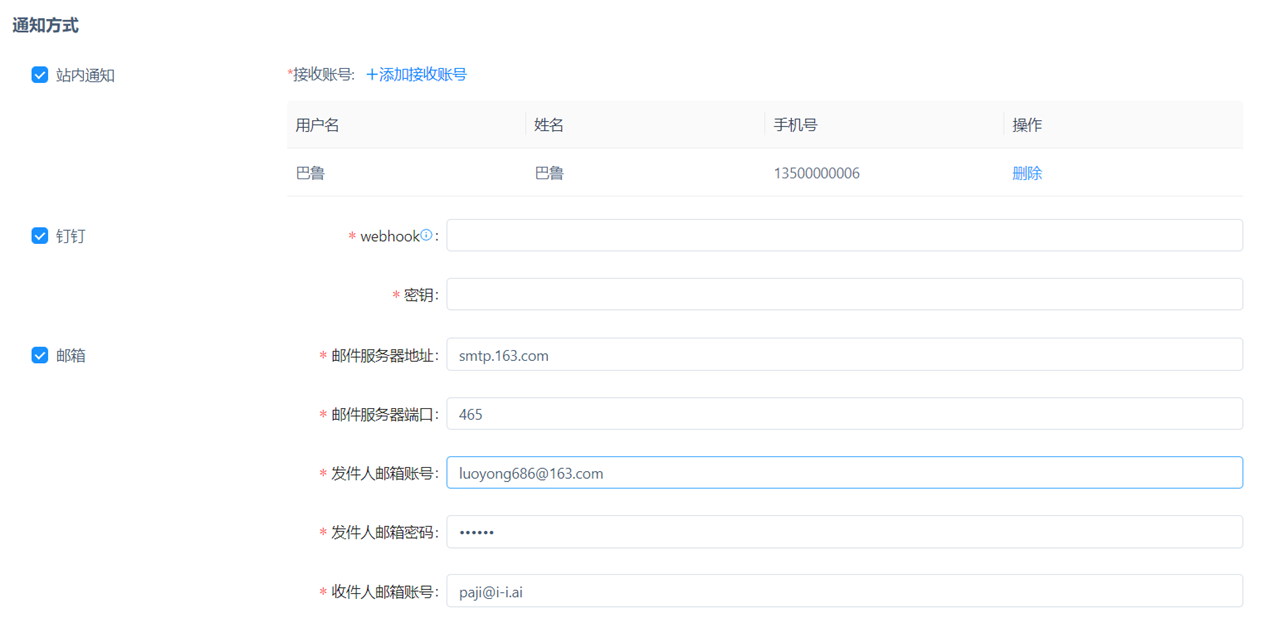Screen dimensions: 1284x623
Task: Click 巴鲁 in the 姓名 column
Action: [x=549, y=173]
